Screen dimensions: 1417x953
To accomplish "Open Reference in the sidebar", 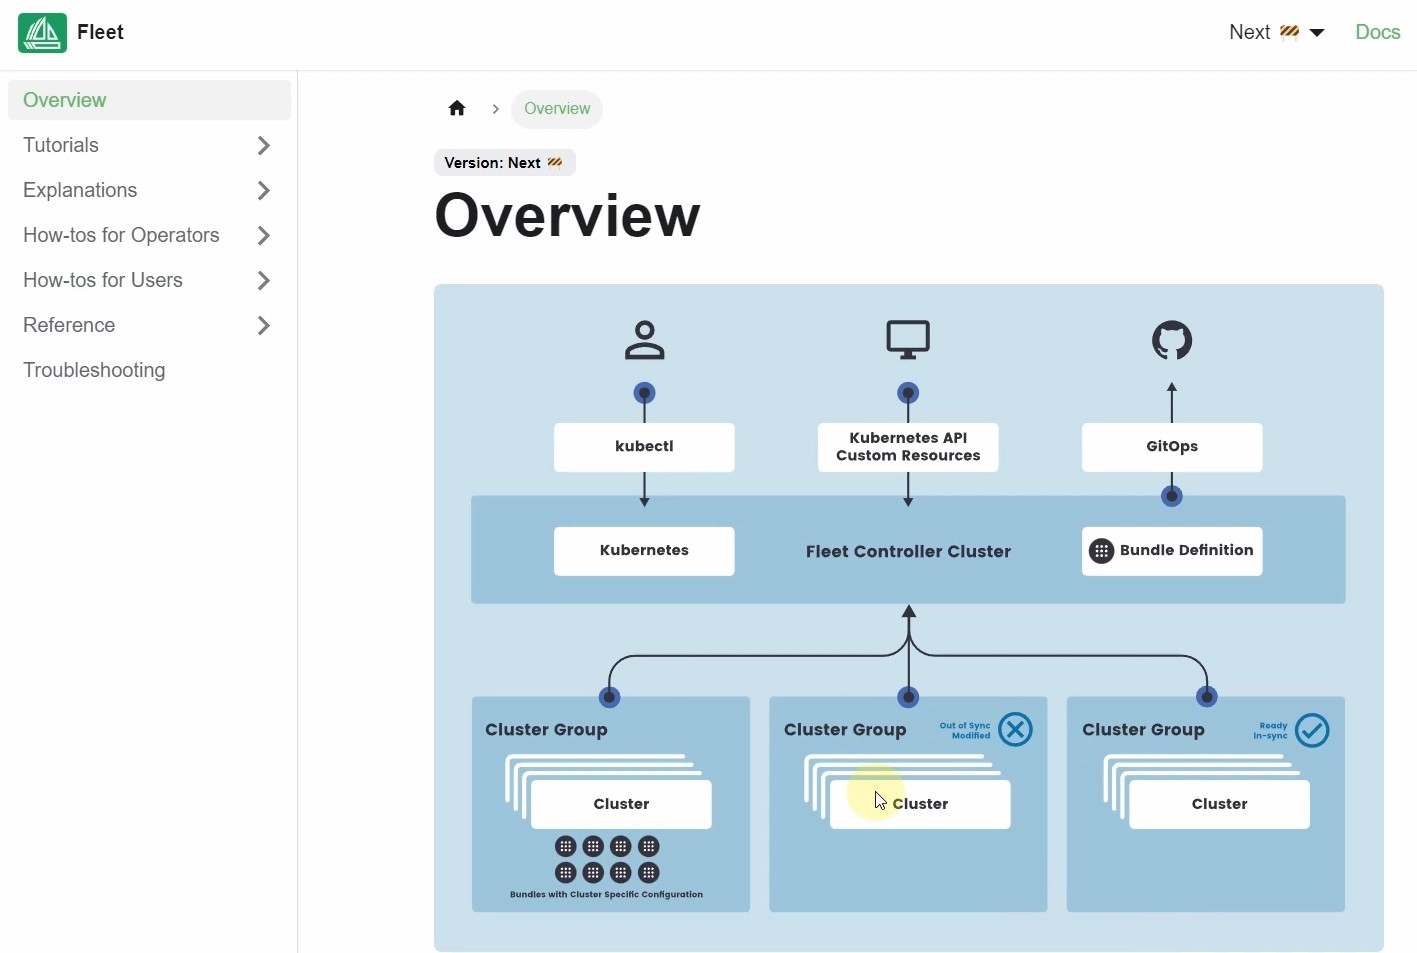I will (x=69, y=325).
